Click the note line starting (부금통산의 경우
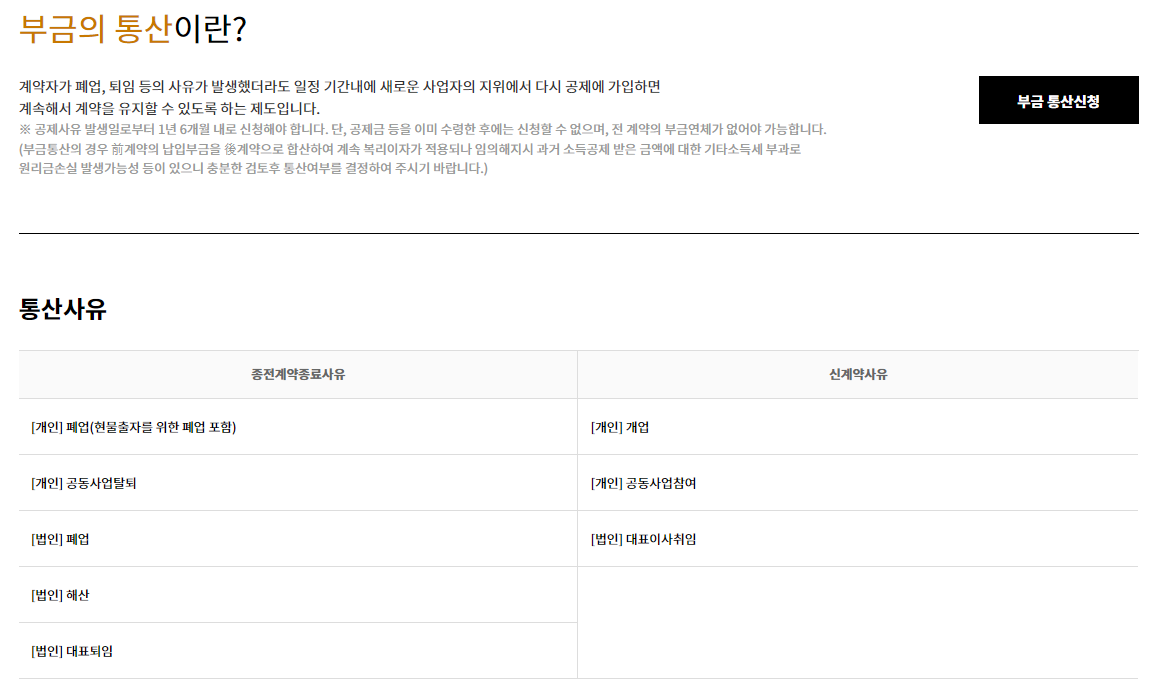 pyautogui.click(x=410, y=149)
